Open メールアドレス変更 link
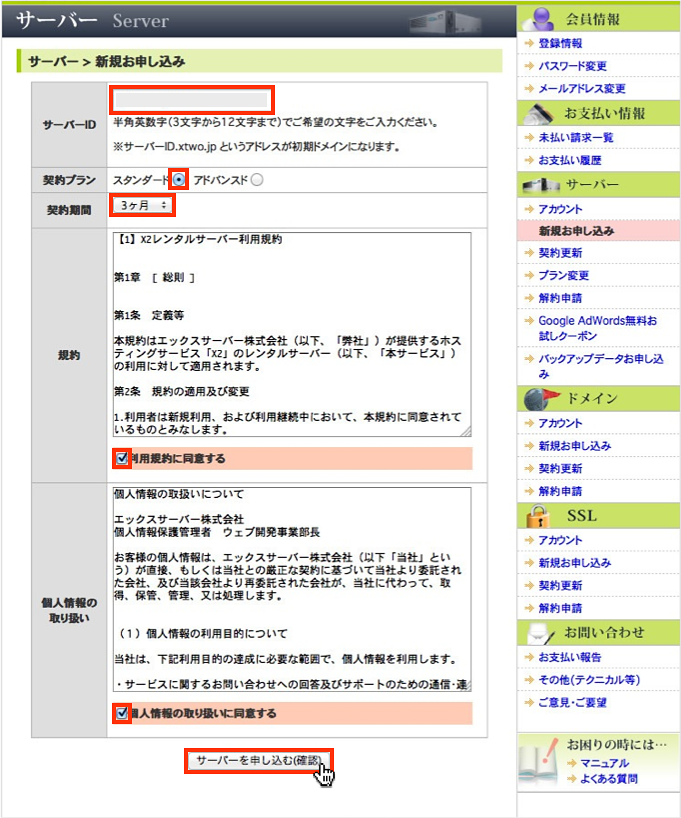This screenshot has height=818, width=681. tap(582, 88)
